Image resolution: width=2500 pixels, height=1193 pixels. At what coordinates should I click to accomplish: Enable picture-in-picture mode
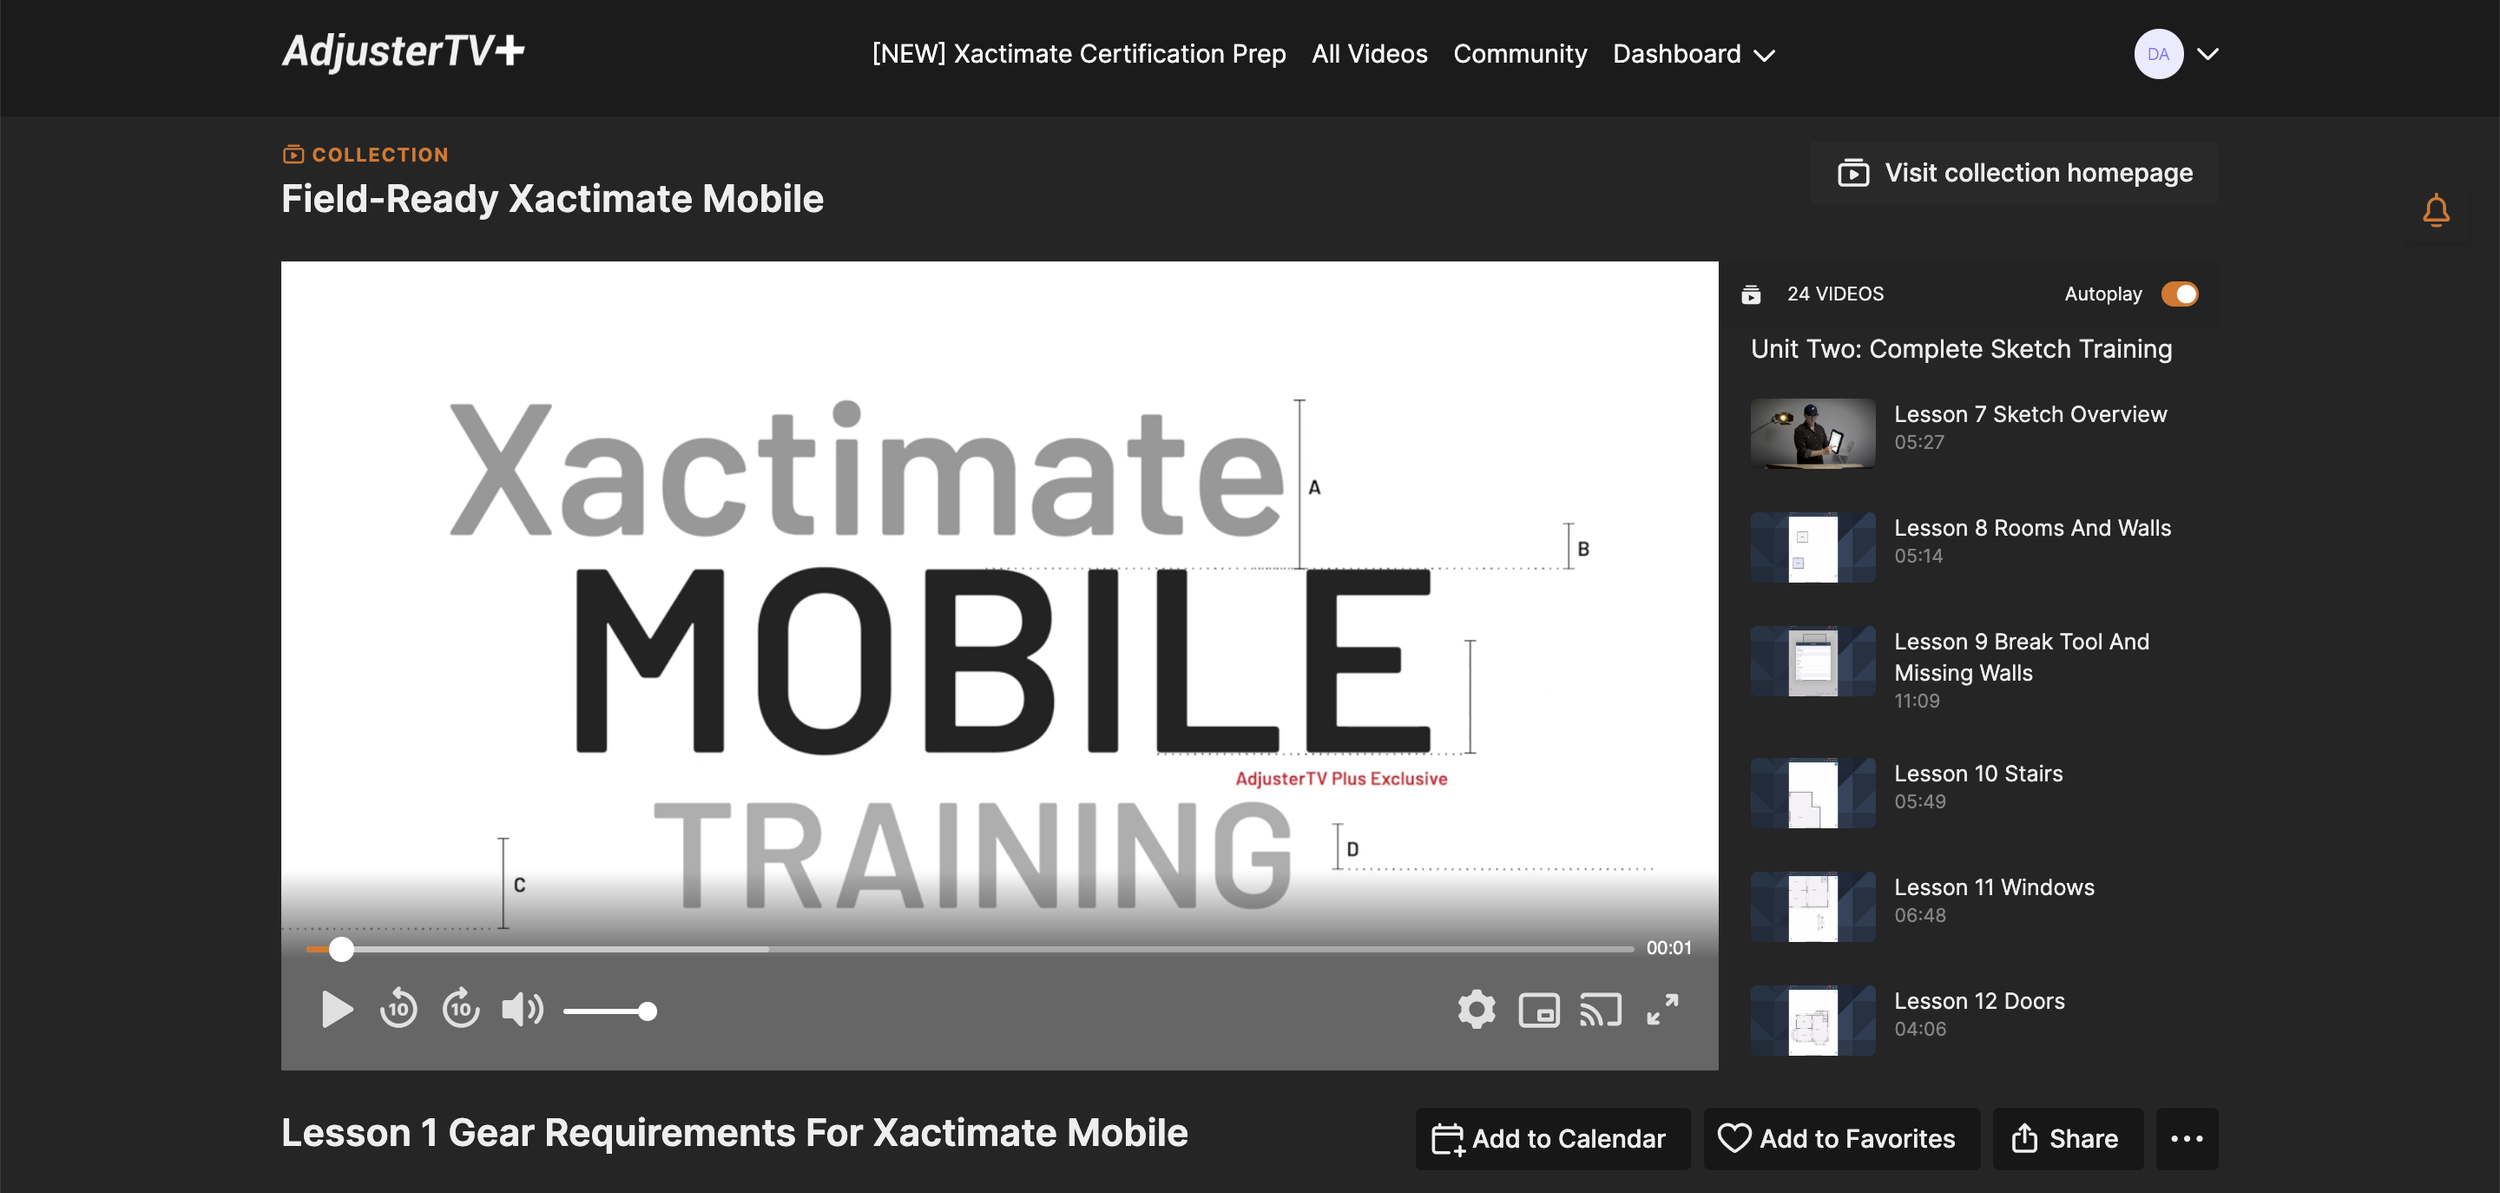click(1539, 1010)
